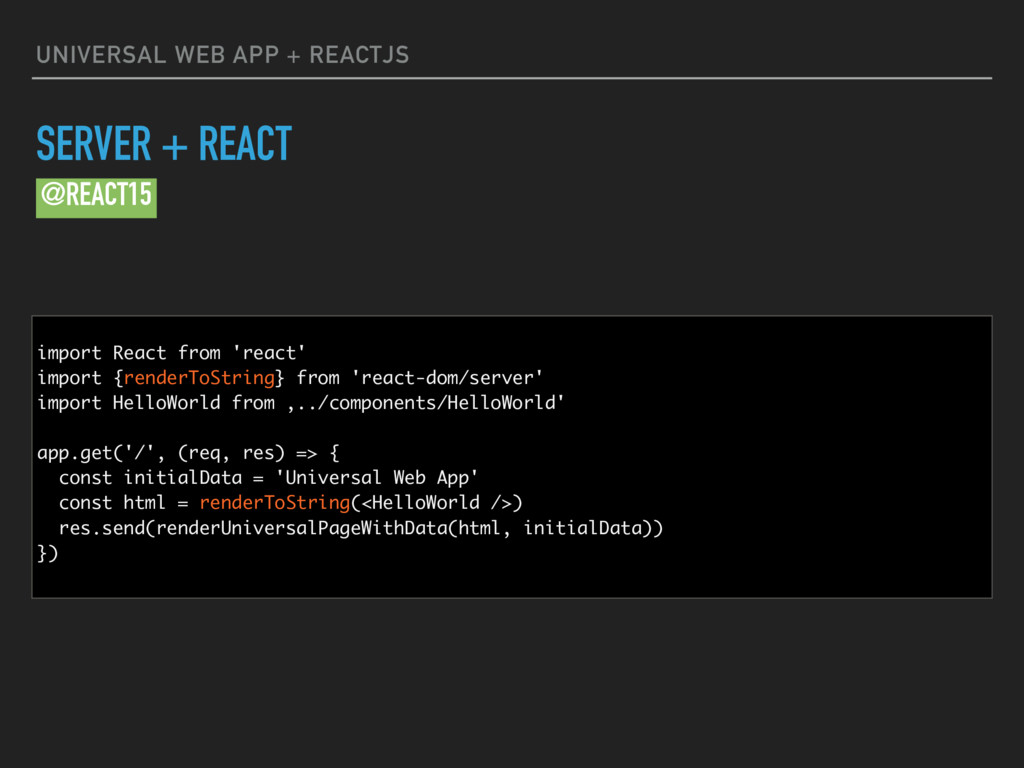The width and height of the screenshot is (1024, 768).
Task: Click the 'const initialData' code line
Action: (268, 478)
